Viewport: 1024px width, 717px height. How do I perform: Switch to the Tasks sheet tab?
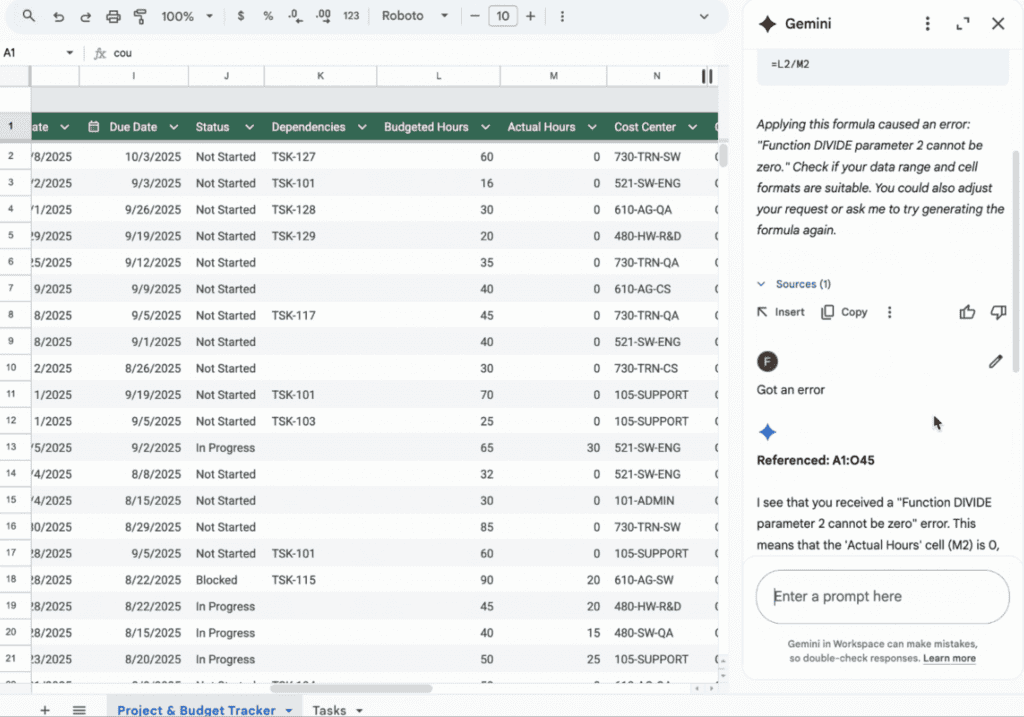coord(329,710)
